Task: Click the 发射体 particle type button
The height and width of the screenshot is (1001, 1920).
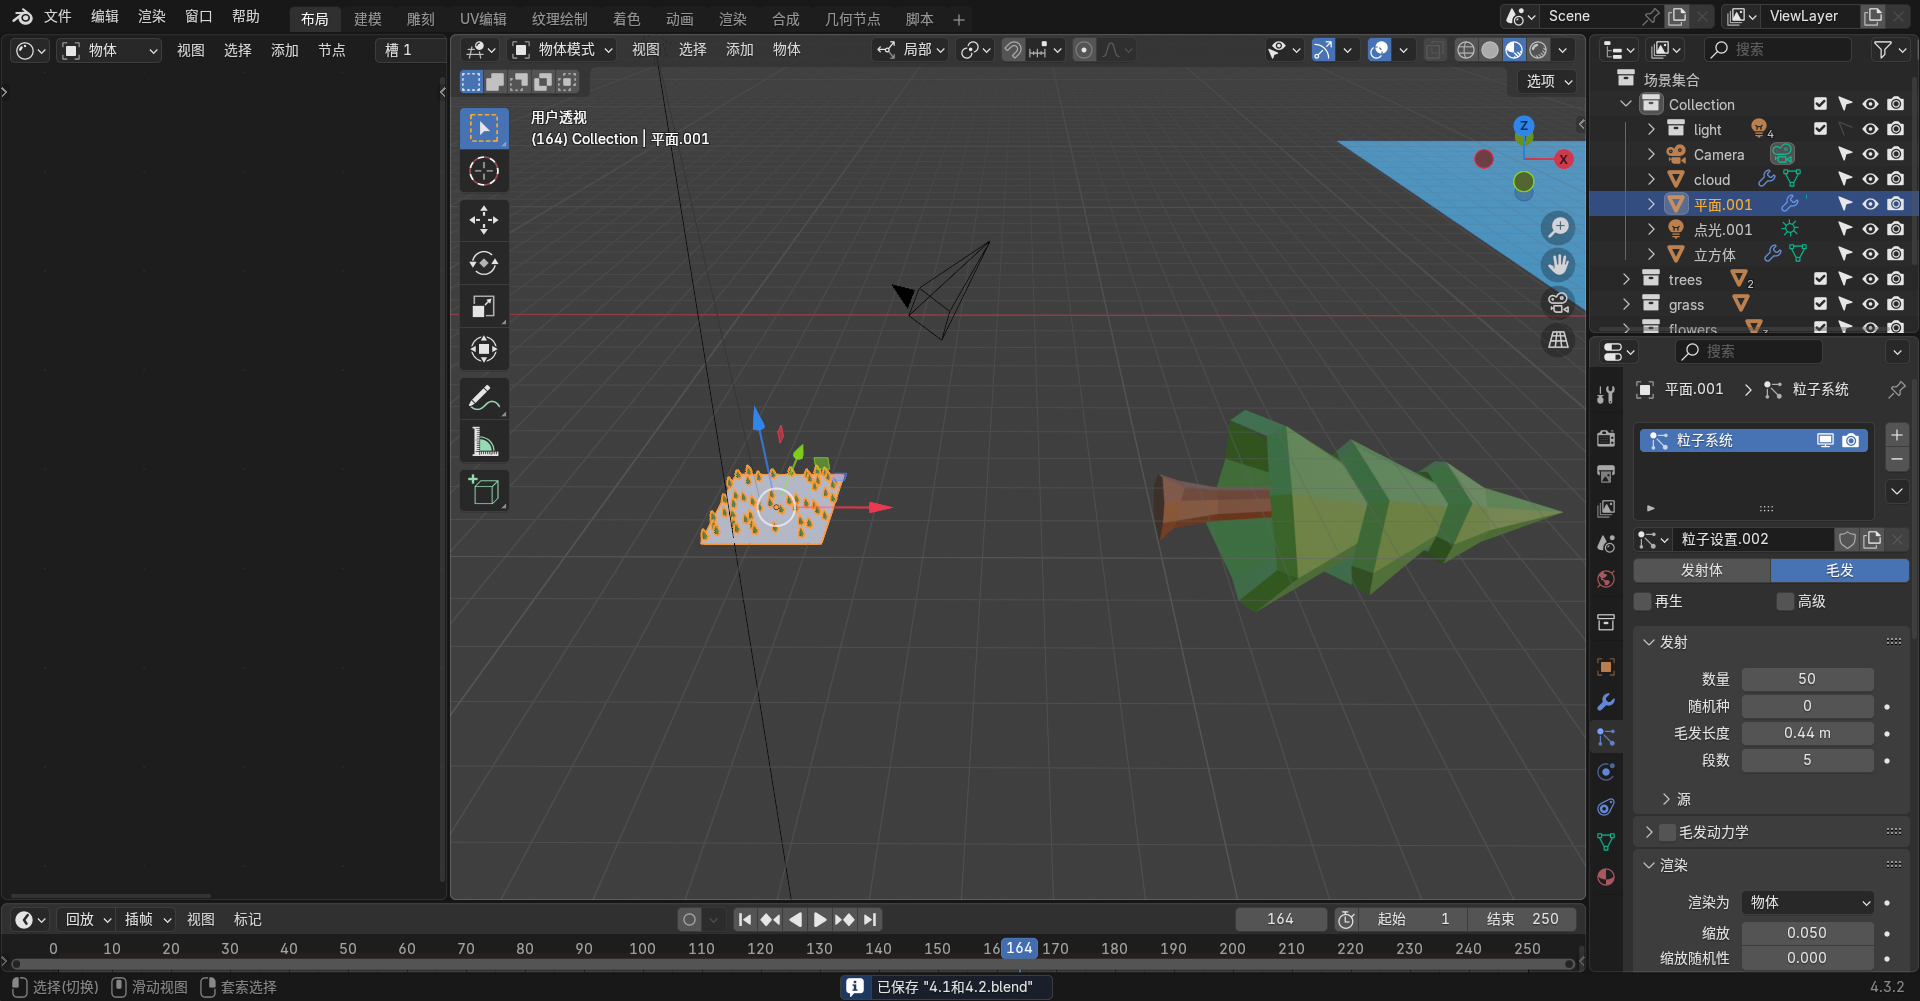Action: (1701, 570)
